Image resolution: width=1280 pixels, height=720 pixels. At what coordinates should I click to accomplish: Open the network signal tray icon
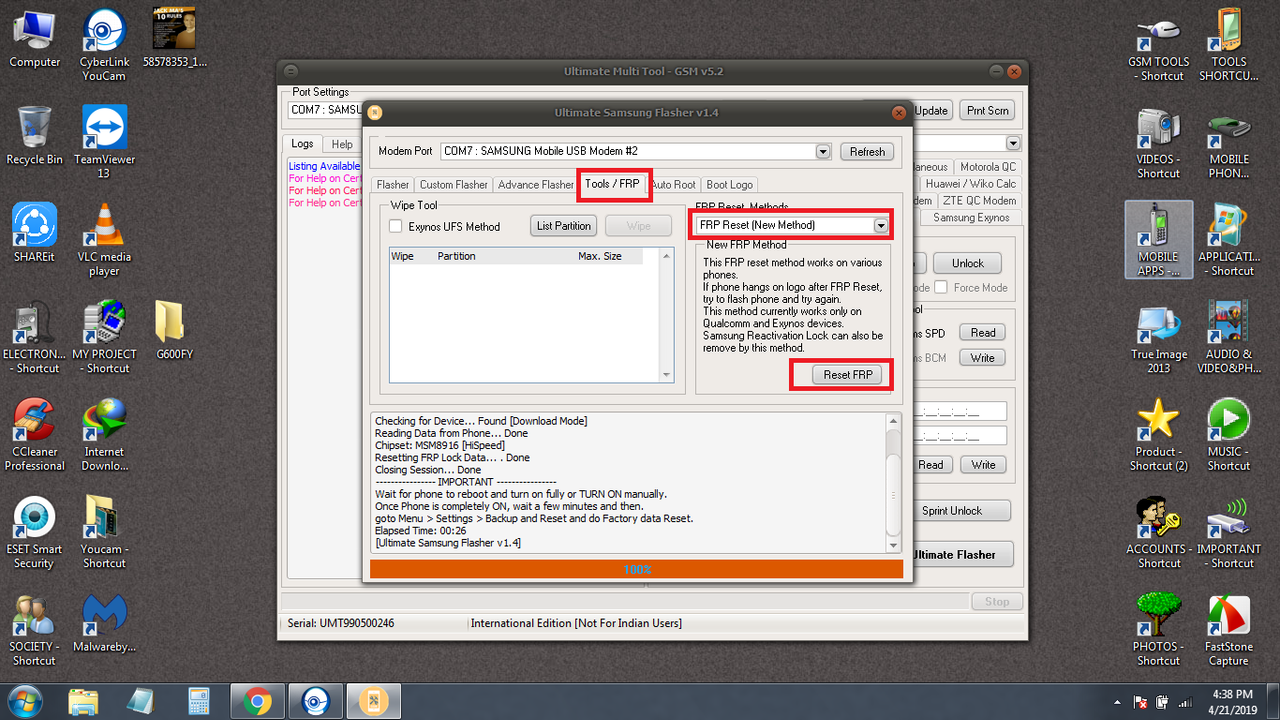(1187, 701)
